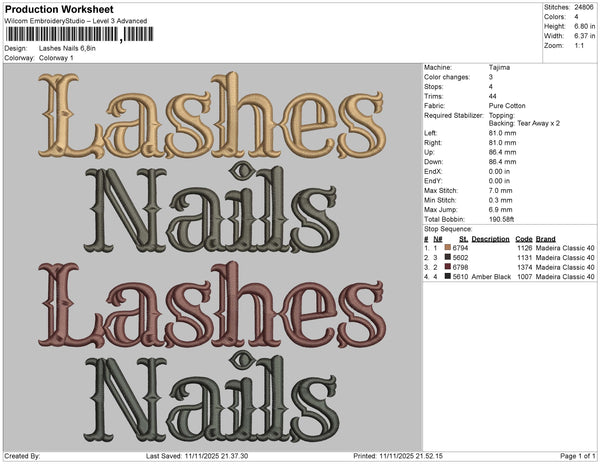Click thread code '1374' in stop 3 row
Viewport: 600px width, 464px height.
(525, 267)
